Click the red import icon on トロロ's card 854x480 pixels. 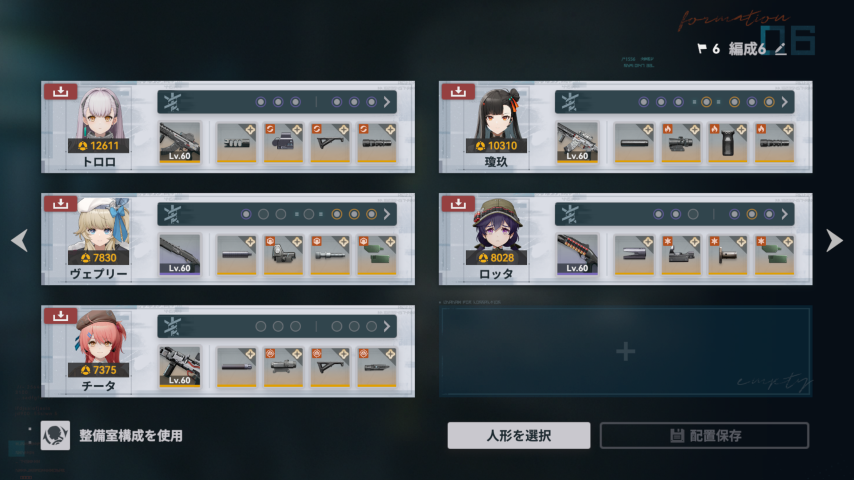[60, 91]
